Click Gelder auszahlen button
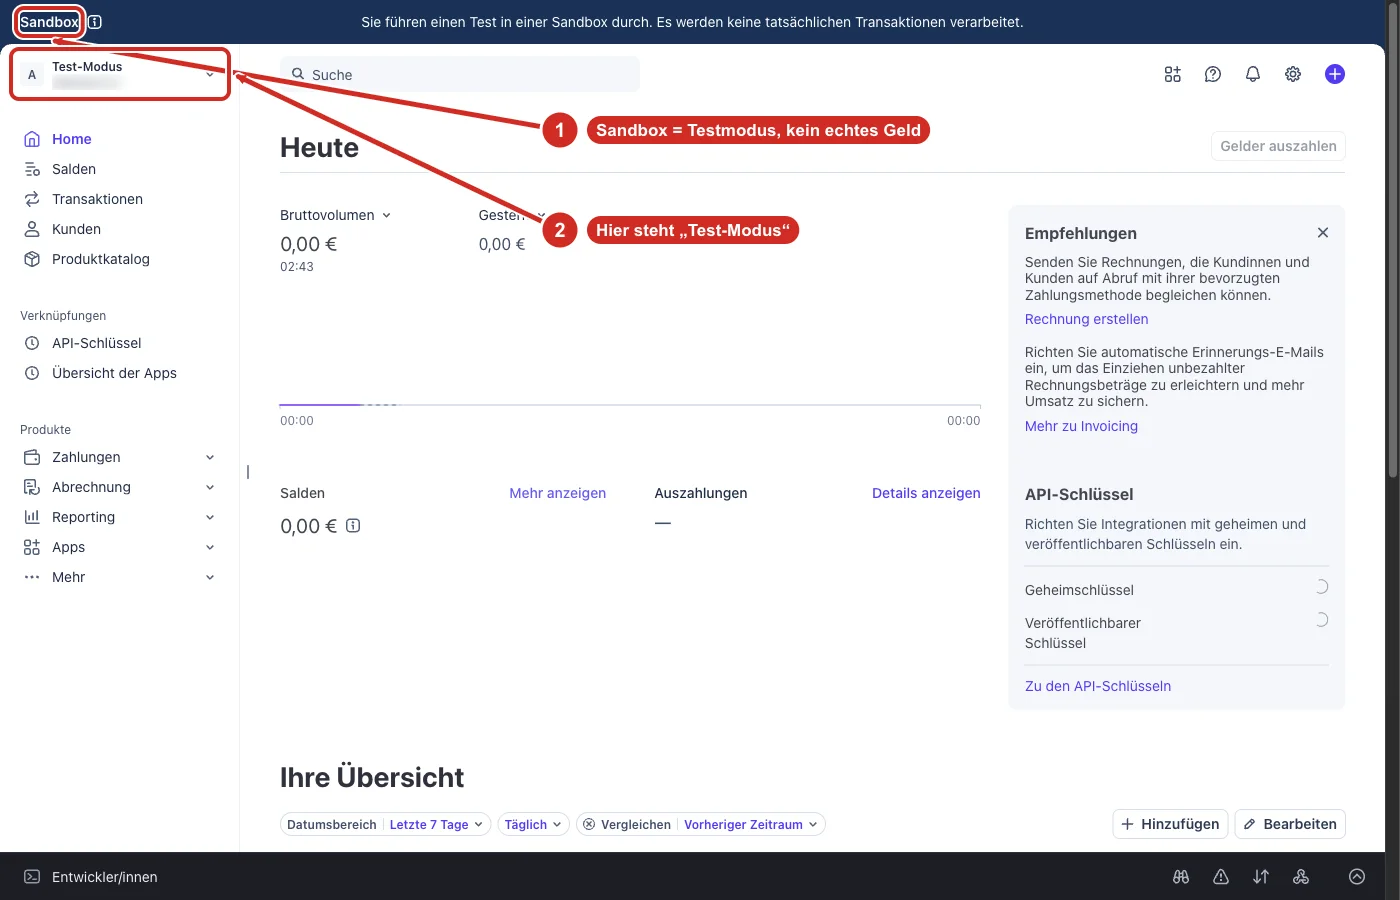Screen dimensions: 1400x900 (1278, 146)
